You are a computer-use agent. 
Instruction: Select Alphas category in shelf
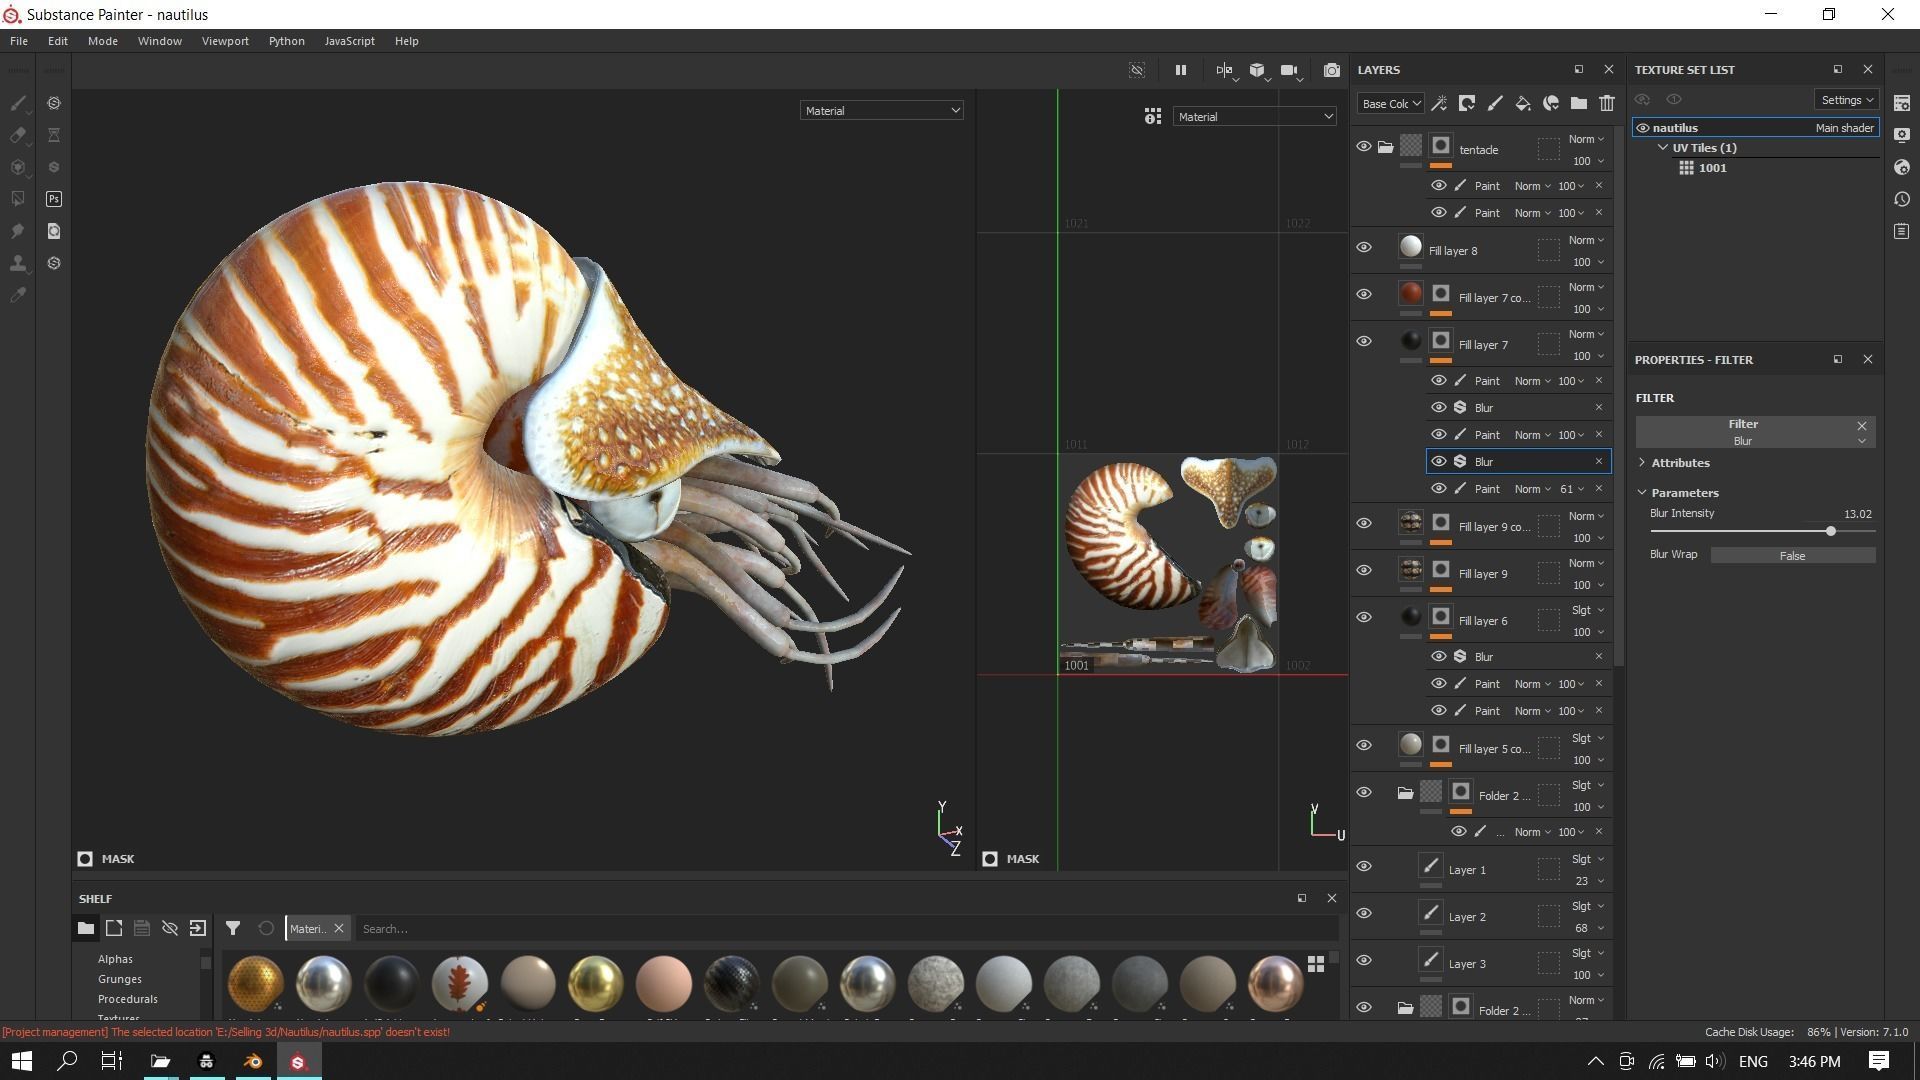[115, 959]
